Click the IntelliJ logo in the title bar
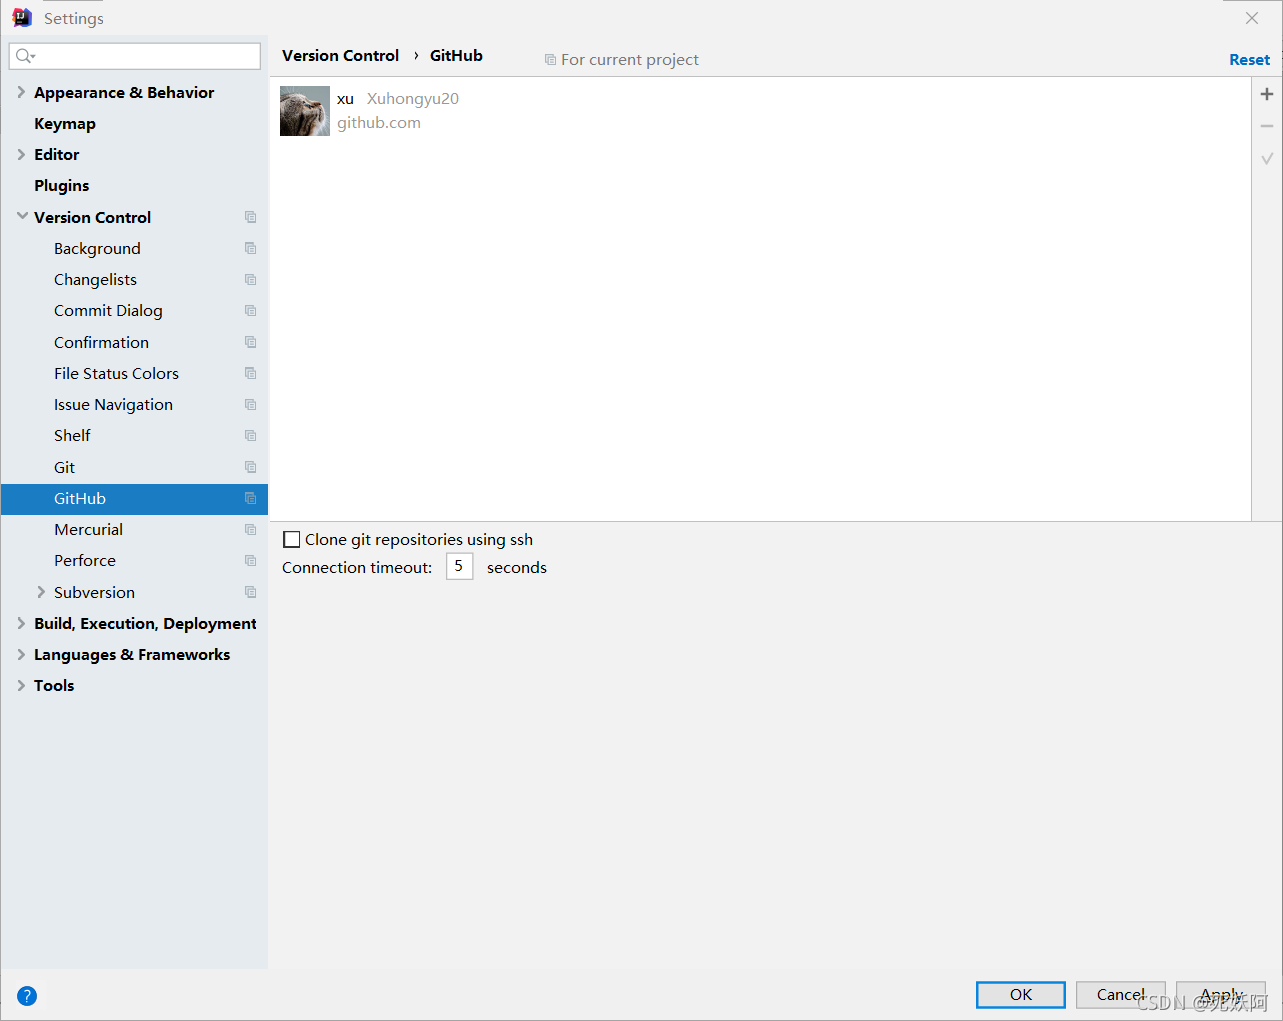1283x1021 pixels. tap(22, 18)
